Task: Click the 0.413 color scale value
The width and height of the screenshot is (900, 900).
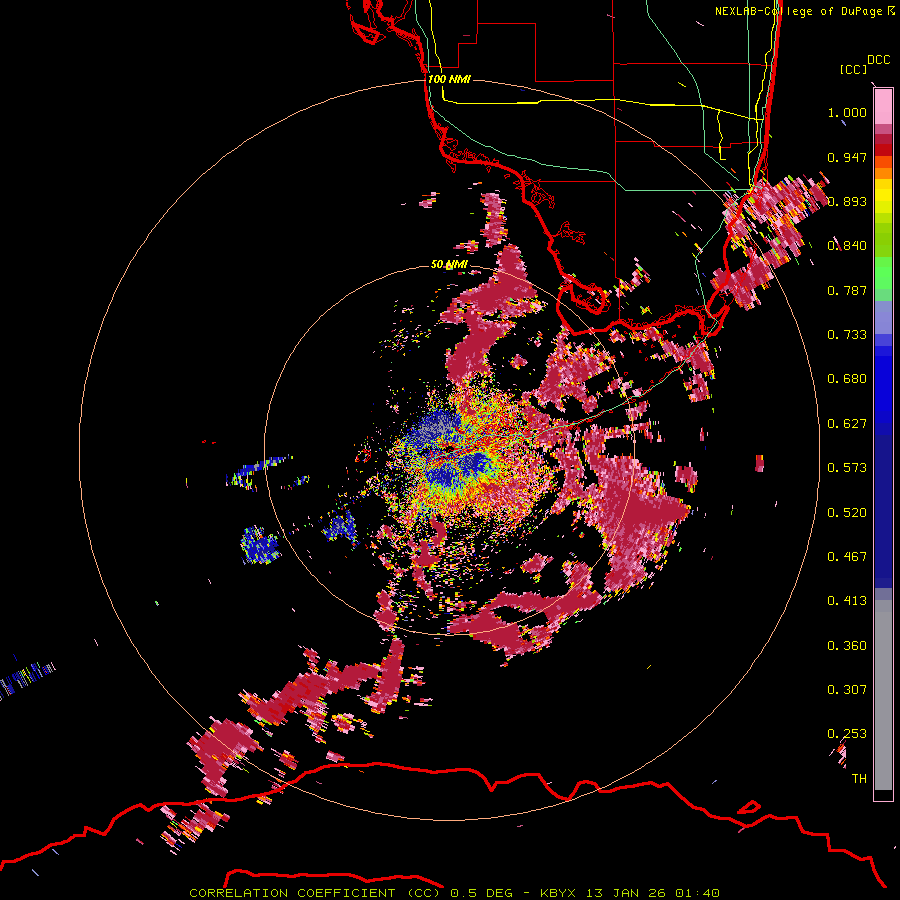Action: (x=847, y=601)
